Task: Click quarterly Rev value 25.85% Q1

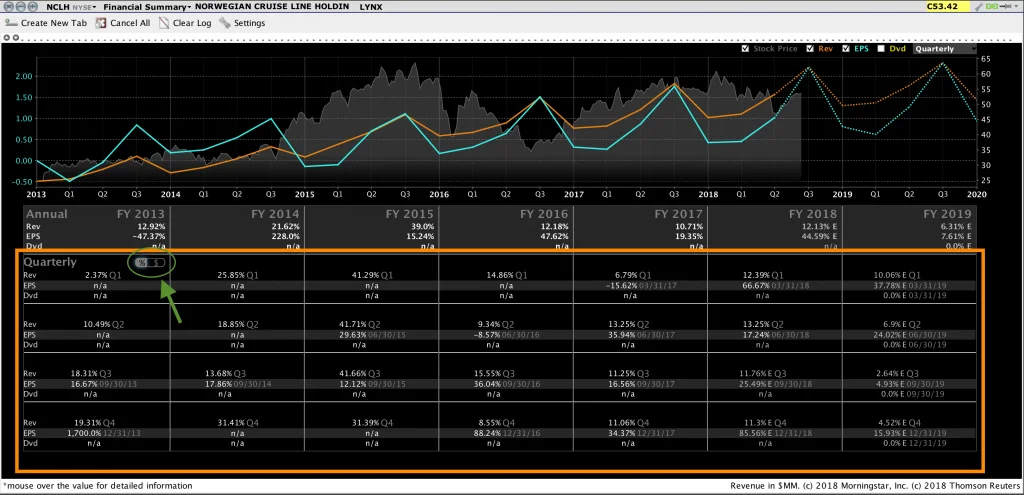Action: pyautogui.click(x=238, y=276)
